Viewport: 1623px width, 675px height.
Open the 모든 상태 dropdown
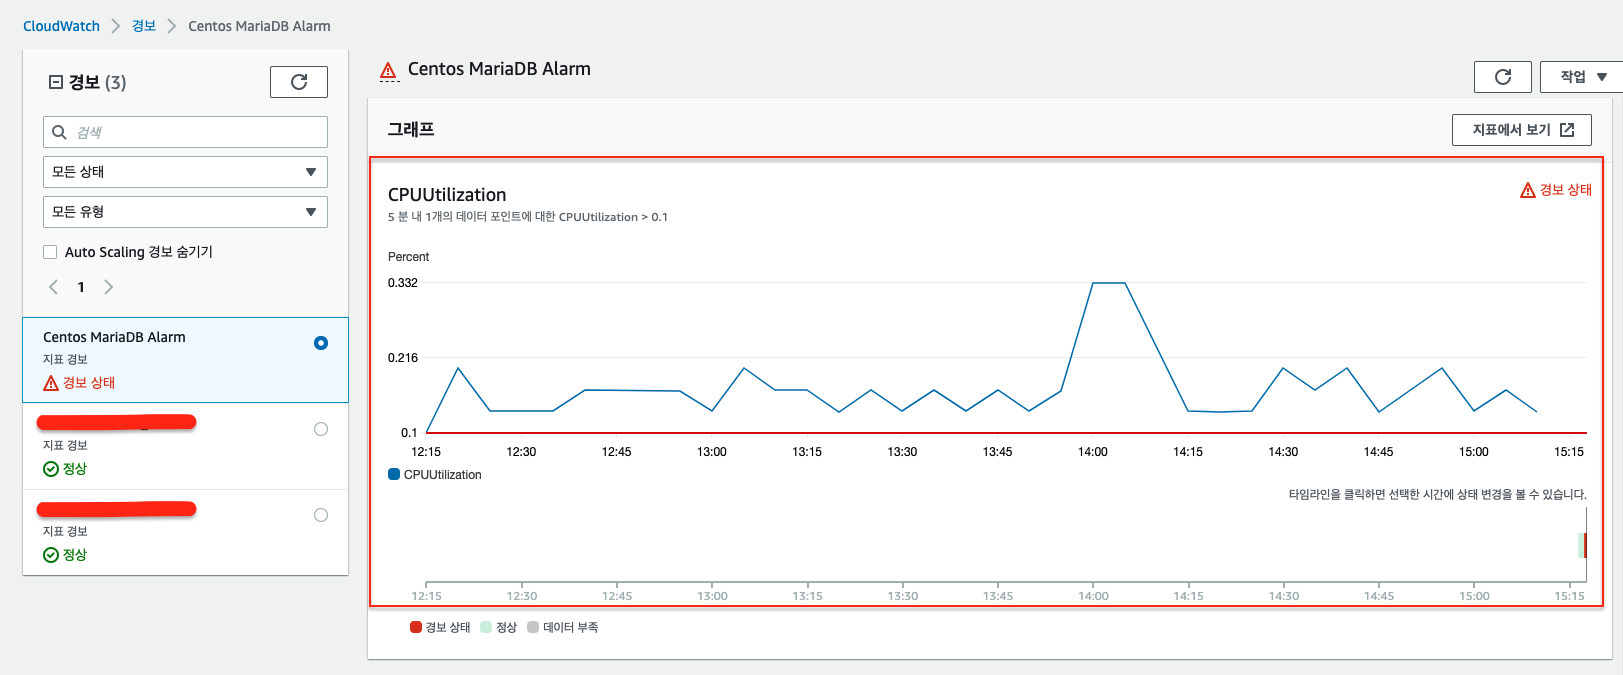point(185,172)
